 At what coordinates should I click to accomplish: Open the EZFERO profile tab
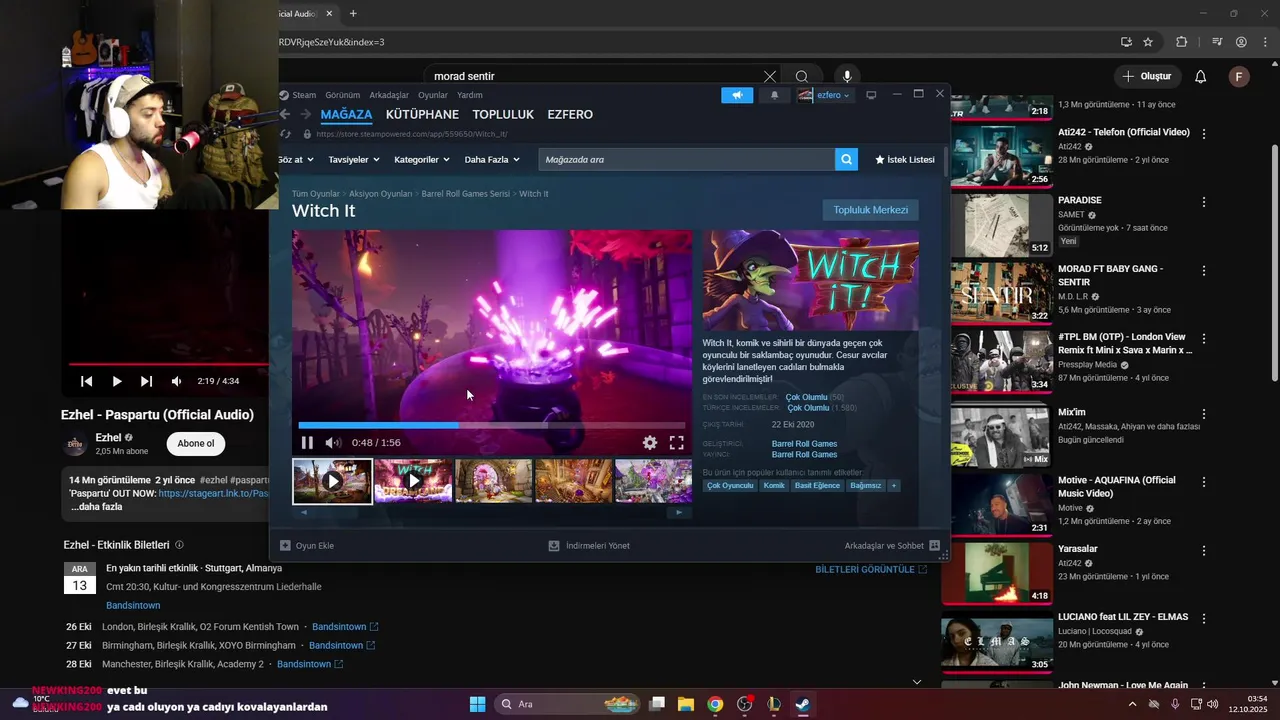[x=570, y=114]
